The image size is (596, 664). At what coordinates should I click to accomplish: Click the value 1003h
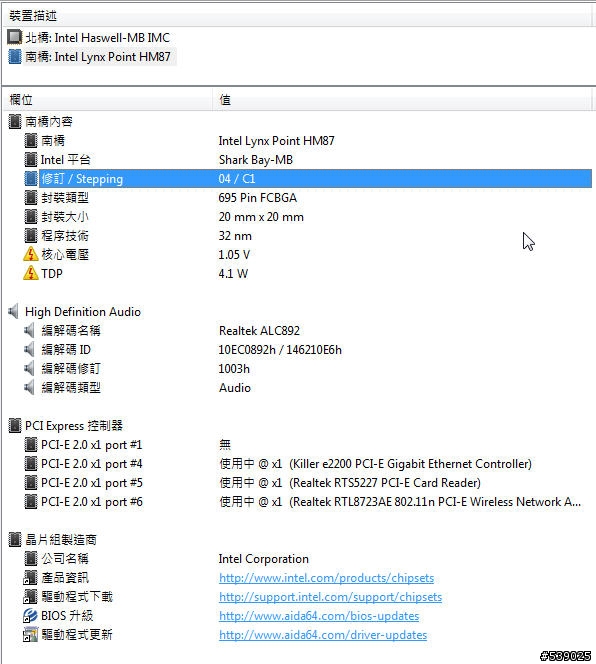click(234, 369)
